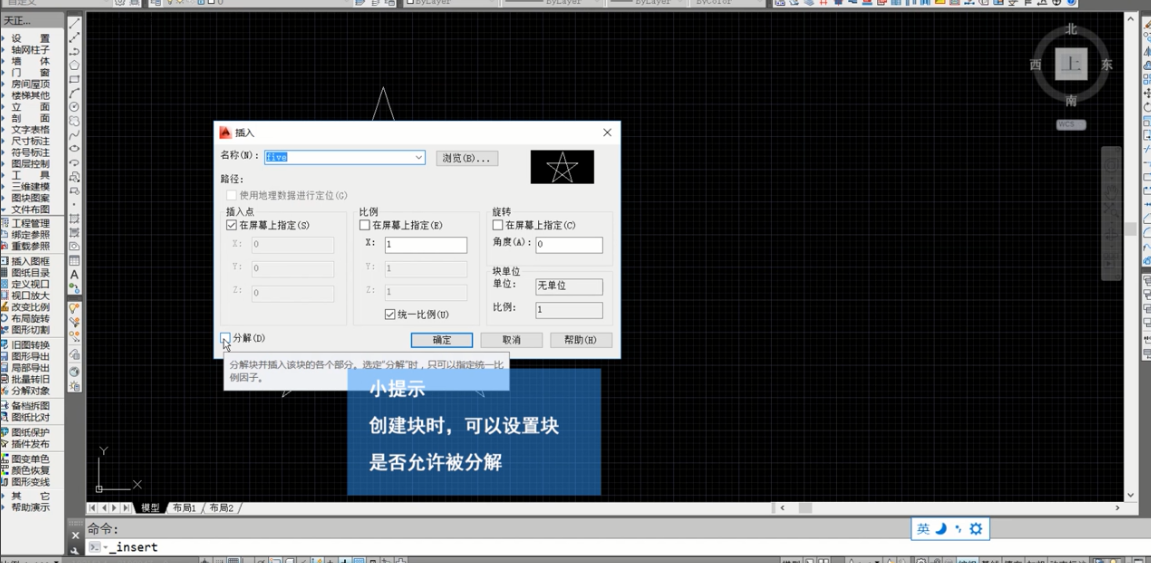The image size is (1151, 563).
Task: Switch to the 布局1 layout tab
Action: pos(184,508)
